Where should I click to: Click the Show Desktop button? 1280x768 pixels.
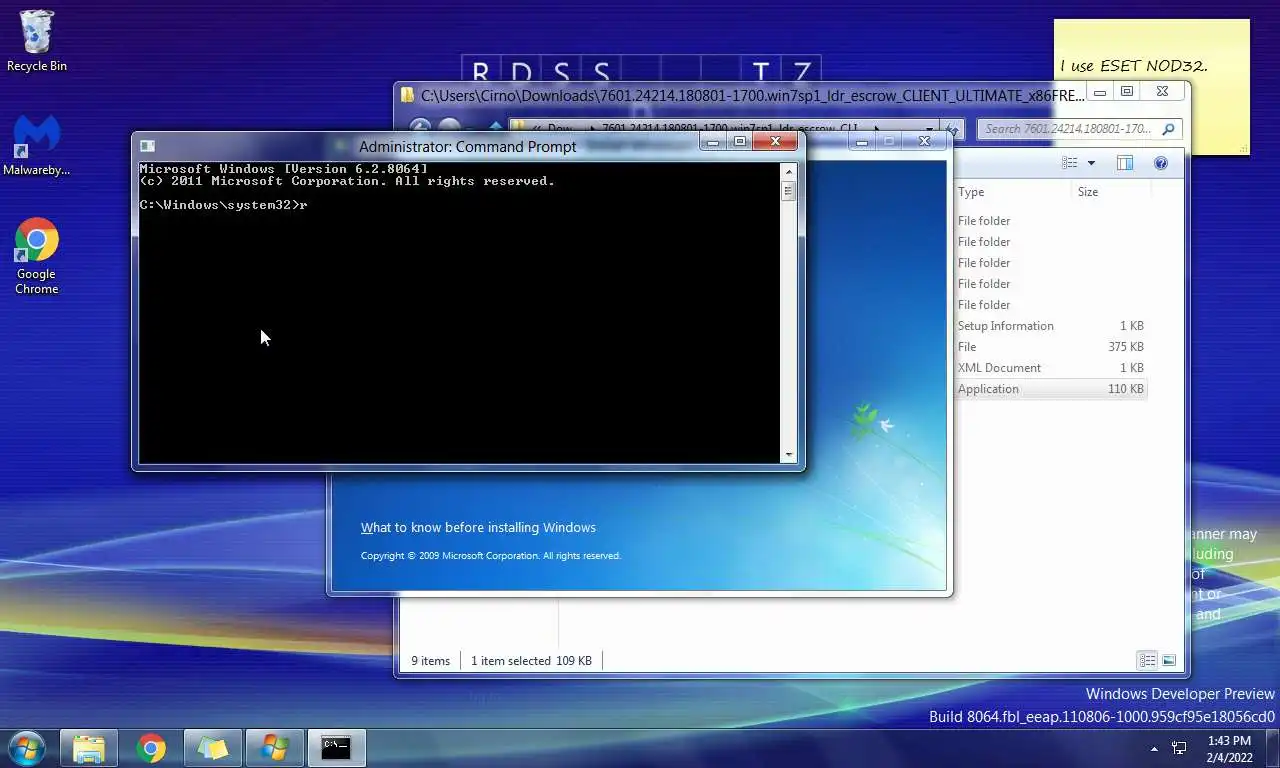[x=1273, y=748]
